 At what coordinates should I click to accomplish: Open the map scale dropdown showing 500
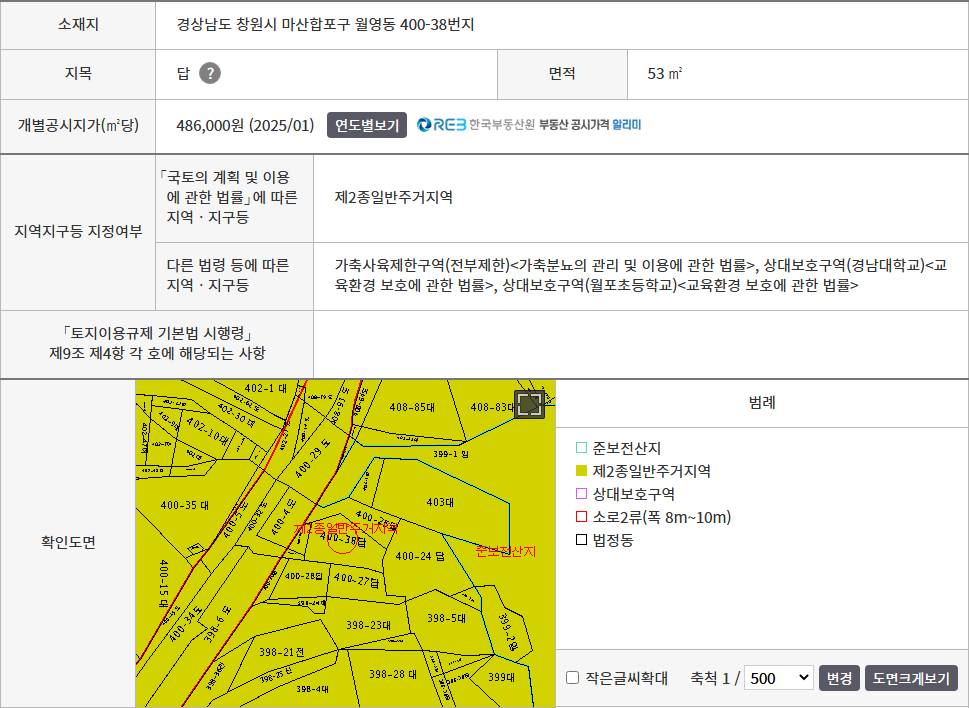pos(779,678)
